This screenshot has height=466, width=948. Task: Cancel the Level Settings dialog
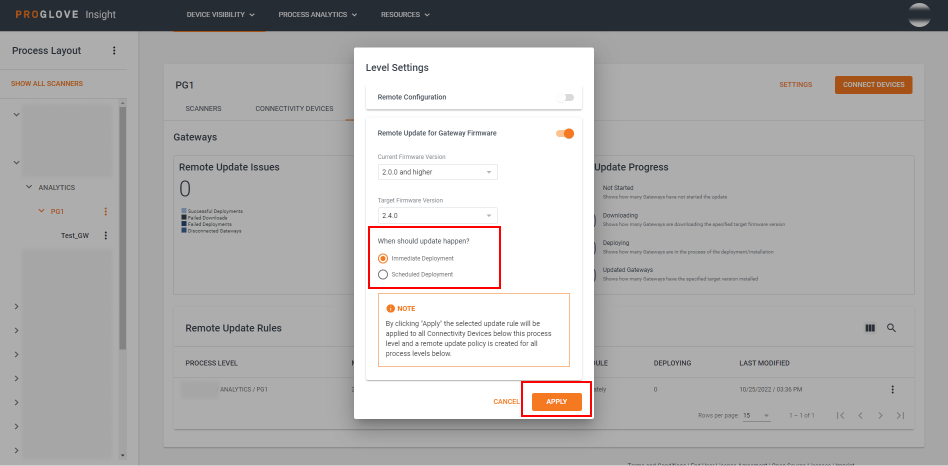[x=506, y=401]
